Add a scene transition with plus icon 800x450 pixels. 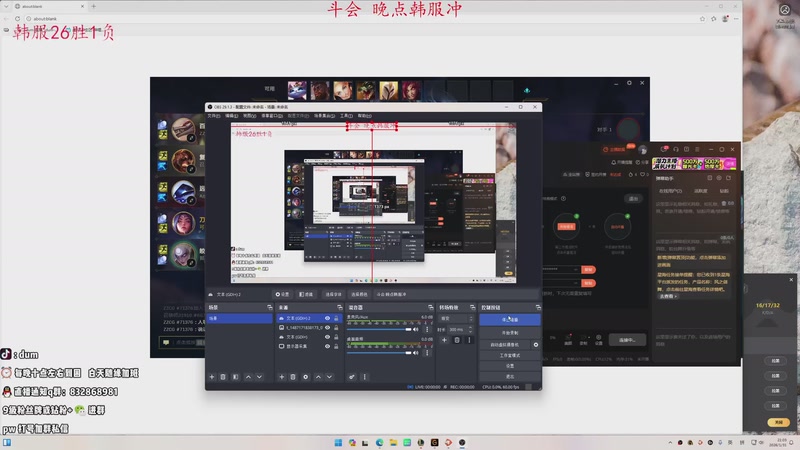coord(444,340)
